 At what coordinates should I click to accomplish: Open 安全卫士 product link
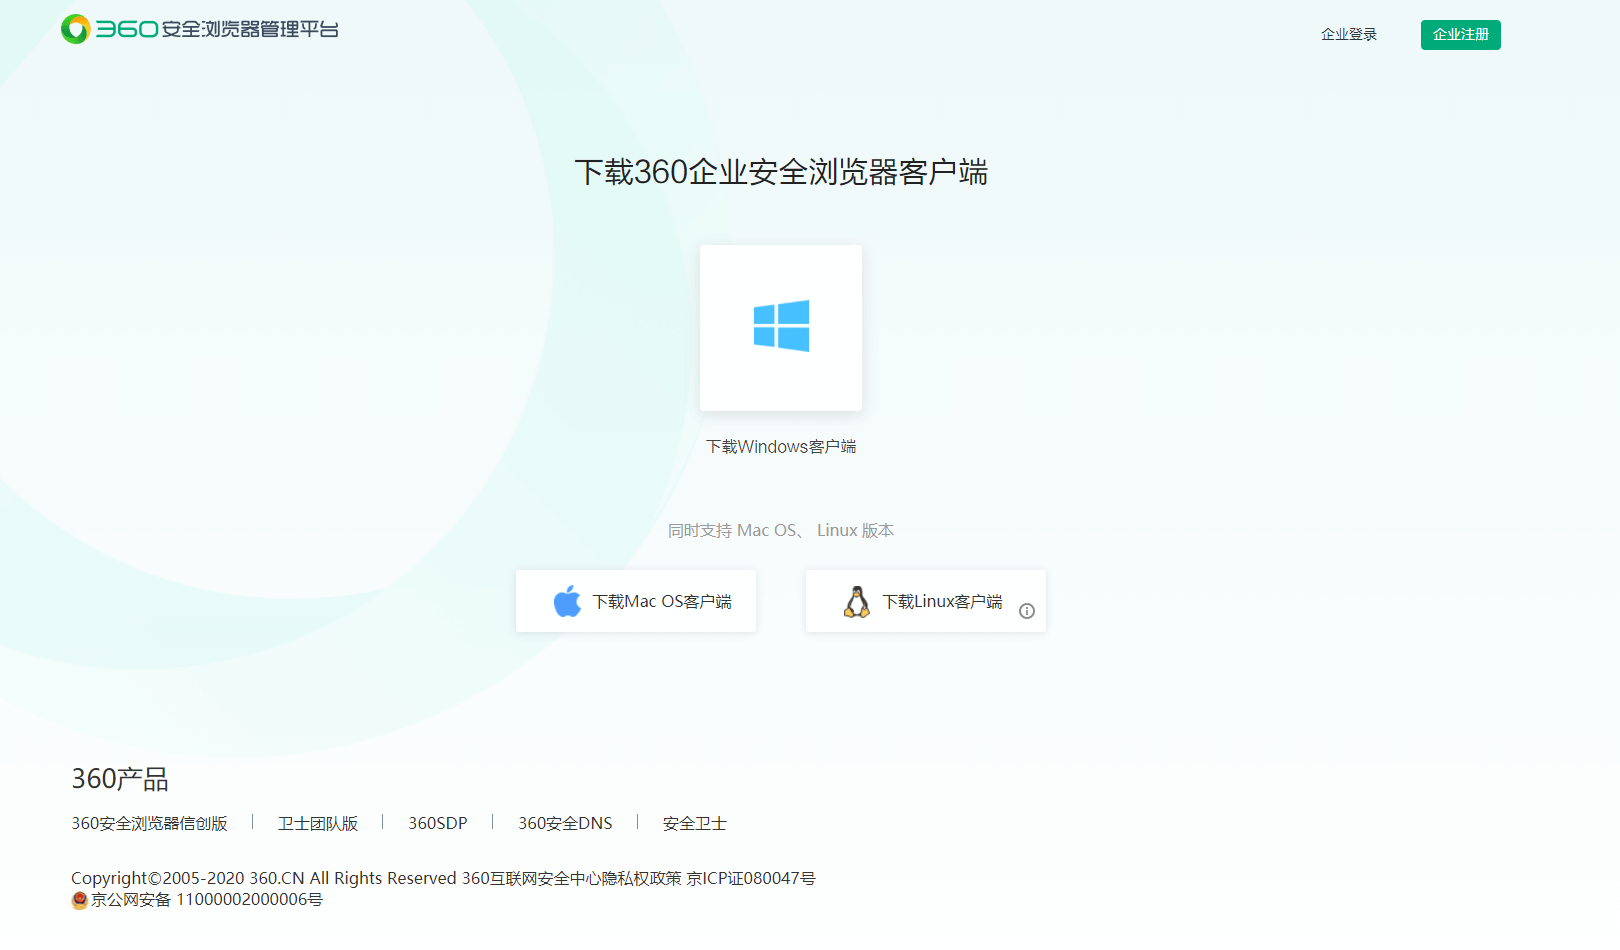695,823
